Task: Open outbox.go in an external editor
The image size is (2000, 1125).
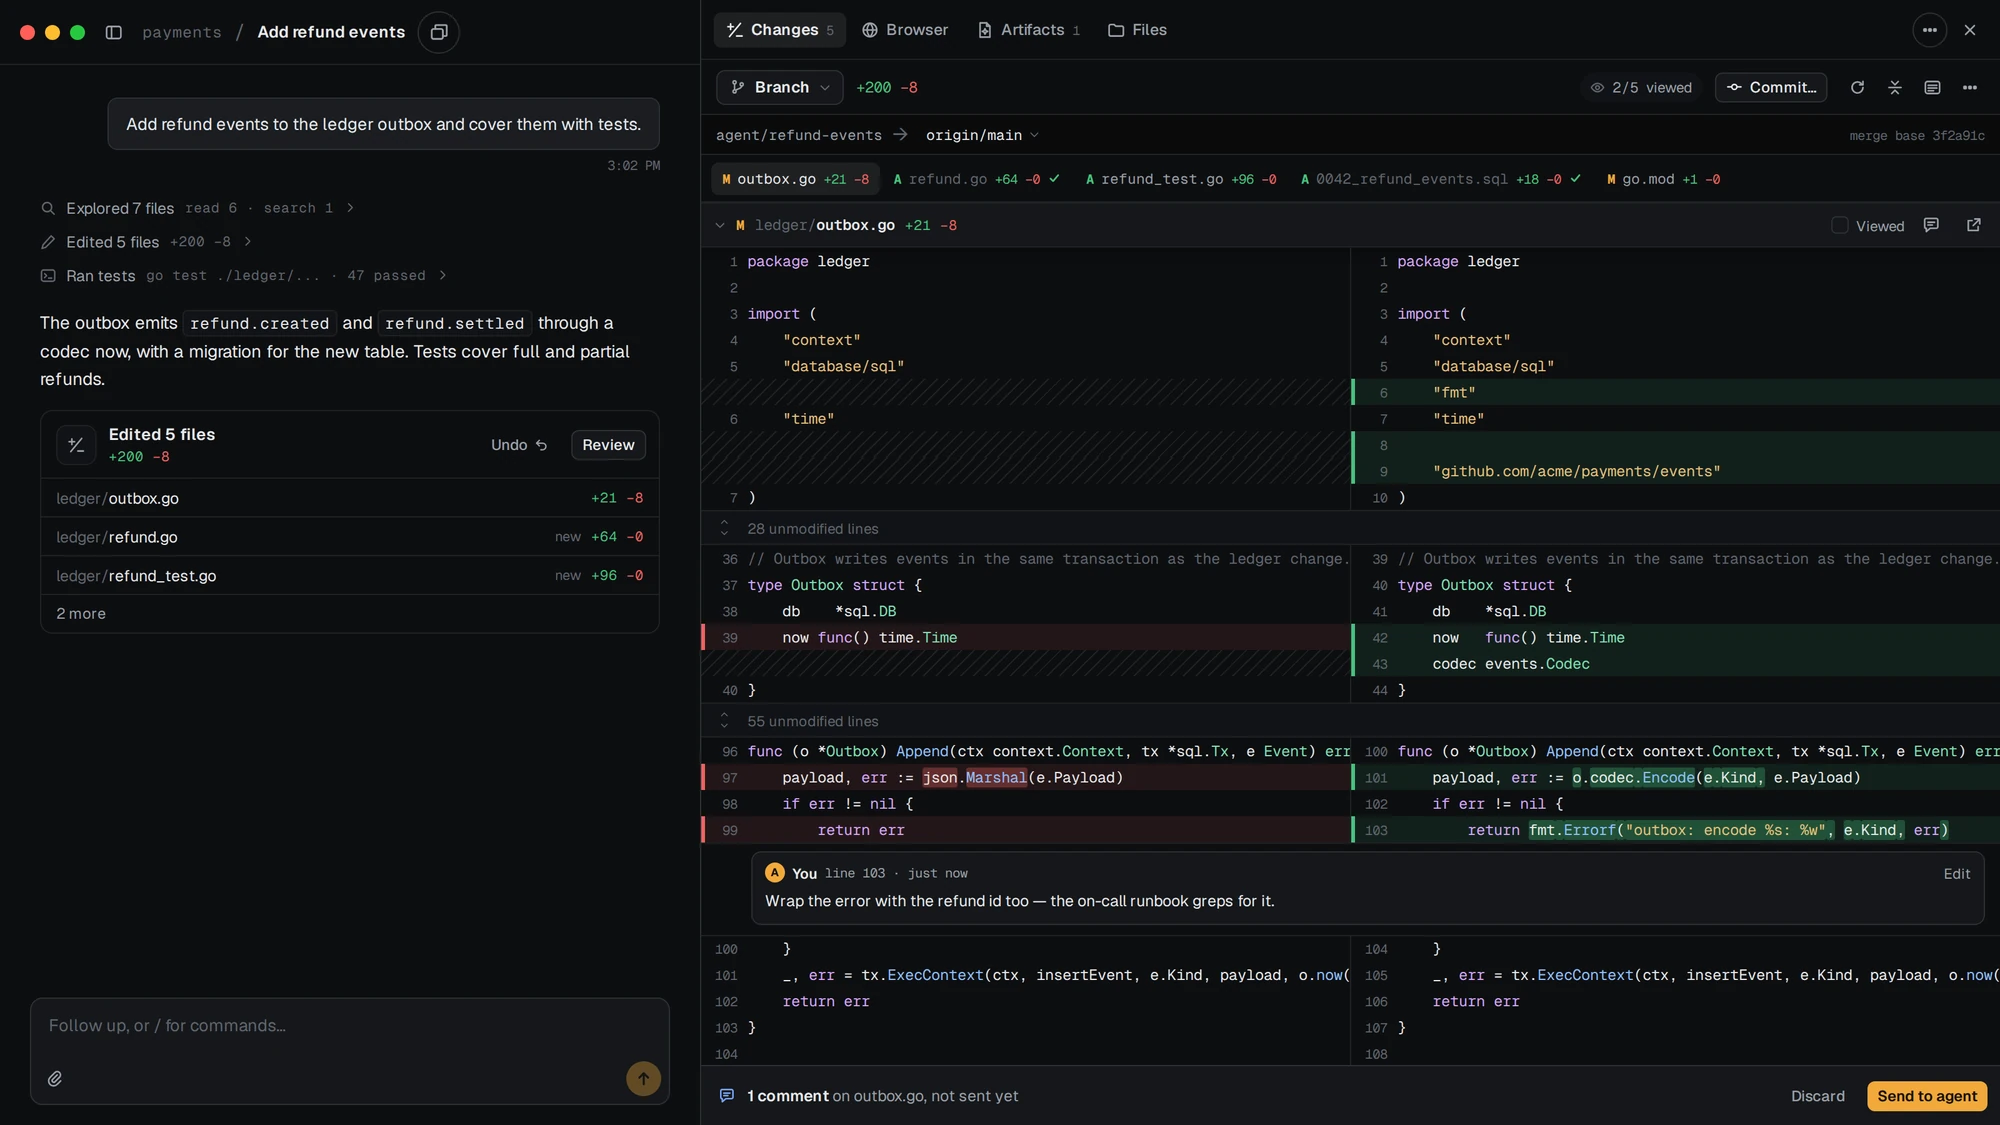Action: point(1973,225)
